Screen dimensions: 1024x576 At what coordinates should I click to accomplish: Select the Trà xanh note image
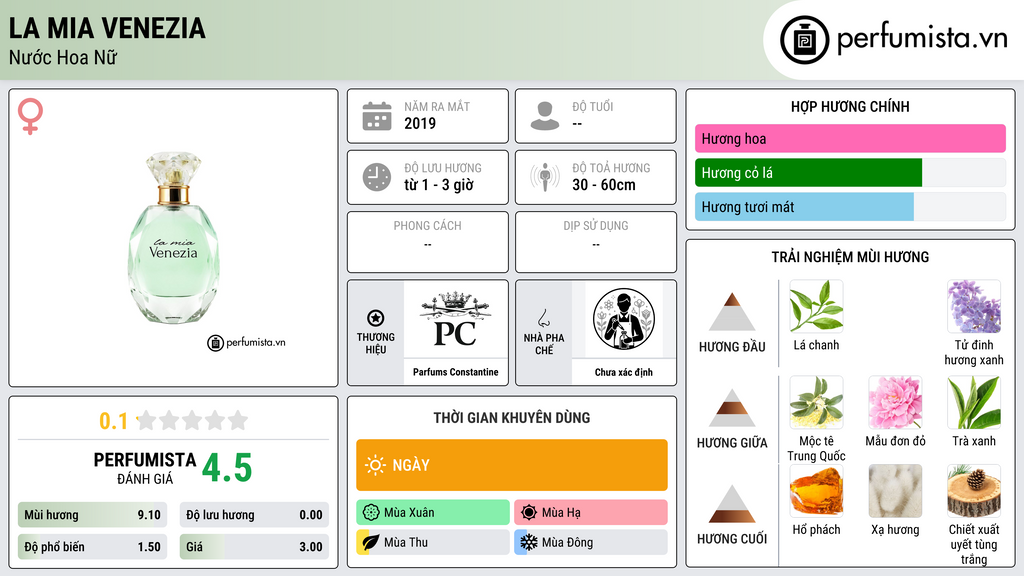(x=974, y=402)
